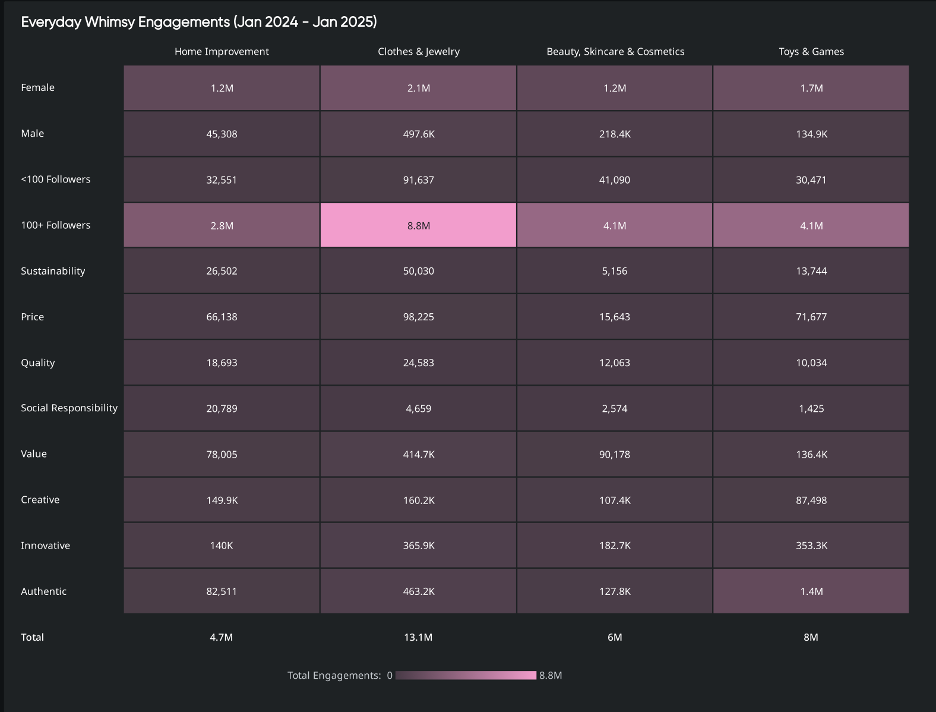Click the Social Responsibility row label
This screenshot has height=712, width=936.
69,408
